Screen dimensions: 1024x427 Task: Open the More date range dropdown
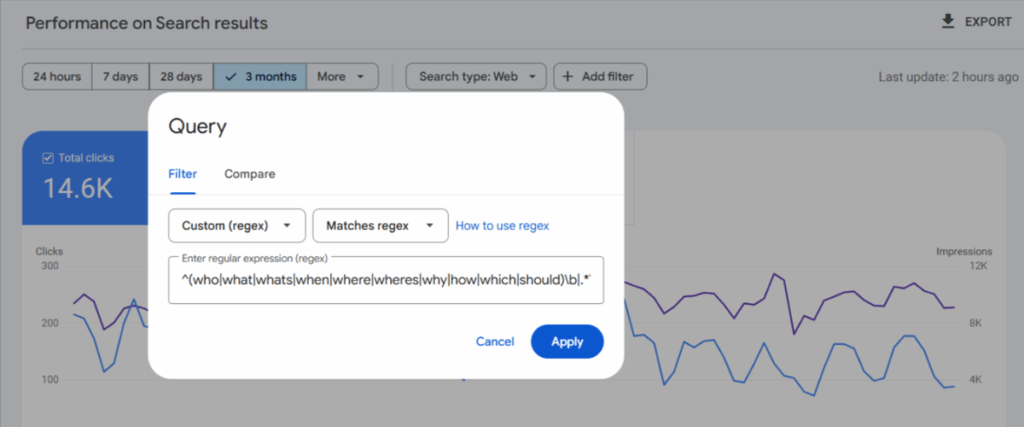tap(342, 76)
